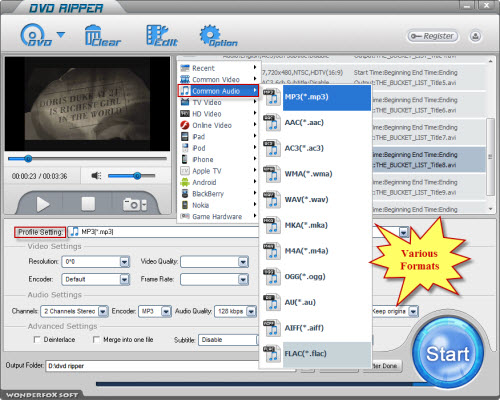Open the Keep original dropdown
The image size is (500, 400).
click(413, 311)
